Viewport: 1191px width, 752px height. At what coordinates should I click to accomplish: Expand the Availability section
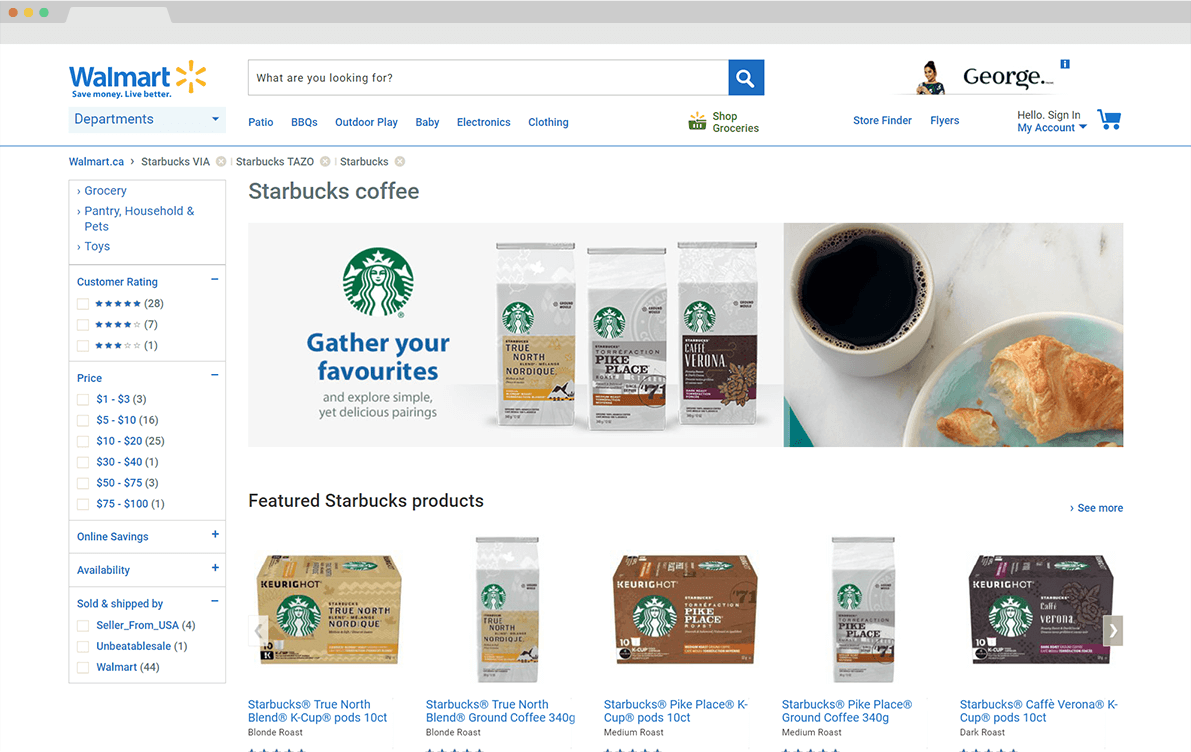pos(215,568)
